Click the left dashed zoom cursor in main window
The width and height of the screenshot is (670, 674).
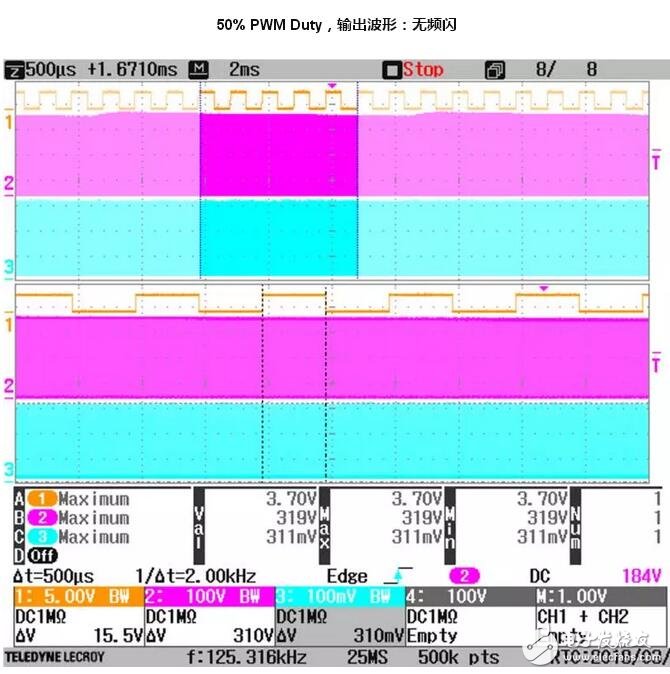click(x=200, y=181)
